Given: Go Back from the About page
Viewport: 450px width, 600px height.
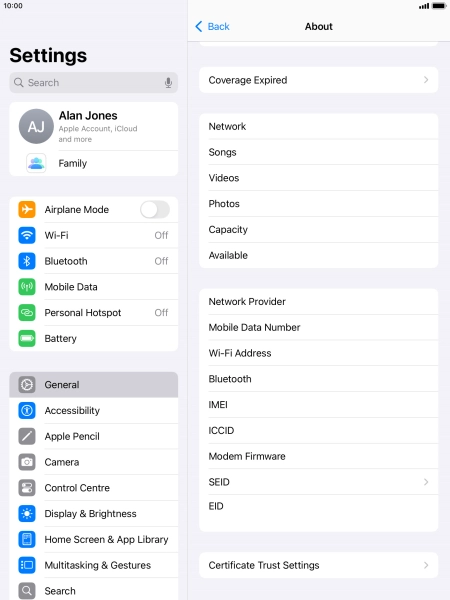Looking at the screenshot, I should point(212,26).
